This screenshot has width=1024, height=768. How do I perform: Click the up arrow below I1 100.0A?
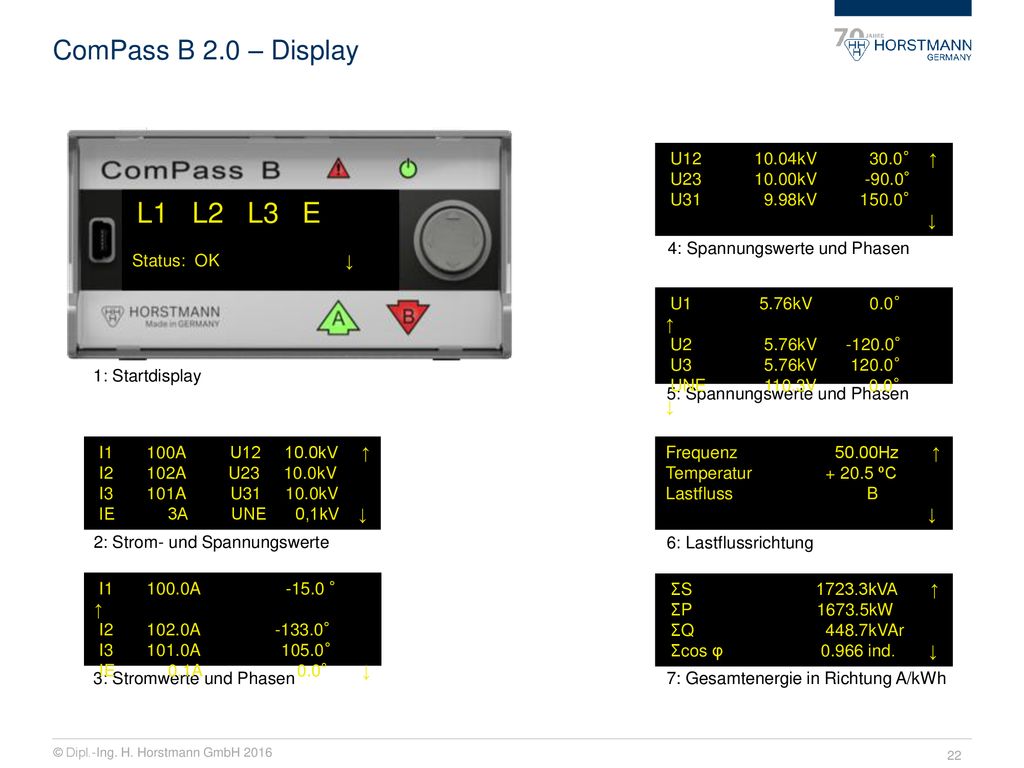99,611
